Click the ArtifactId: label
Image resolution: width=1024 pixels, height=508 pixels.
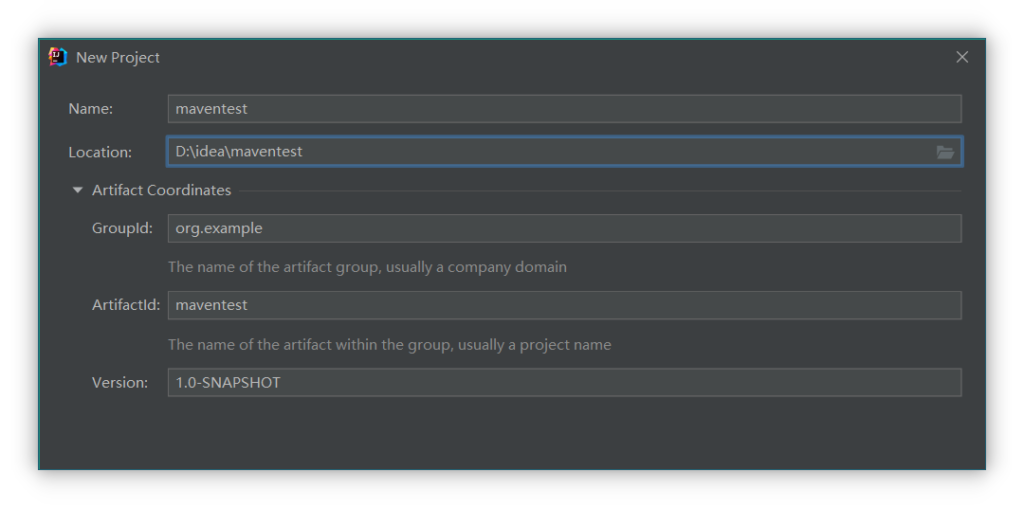tap(126, 306)
